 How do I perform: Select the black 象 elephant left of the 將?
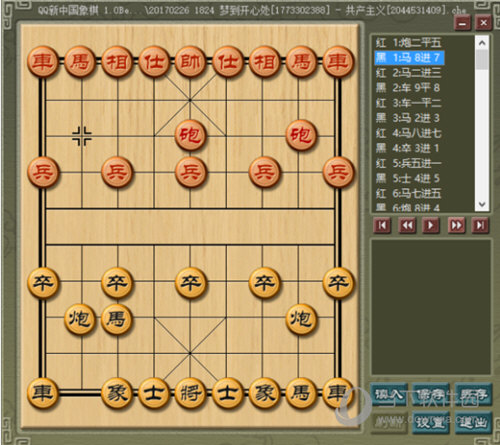point(117,393)
